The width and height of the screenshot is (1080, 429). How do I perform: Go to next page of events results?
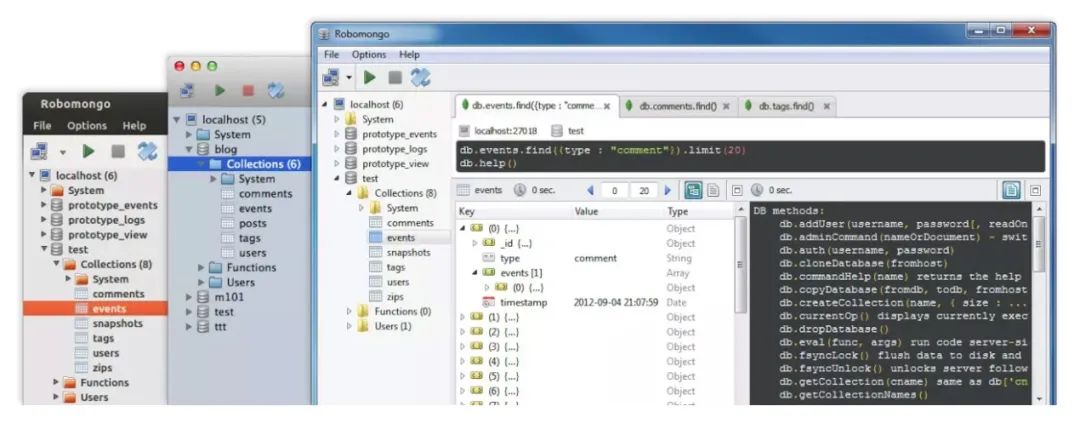[668, 190]
